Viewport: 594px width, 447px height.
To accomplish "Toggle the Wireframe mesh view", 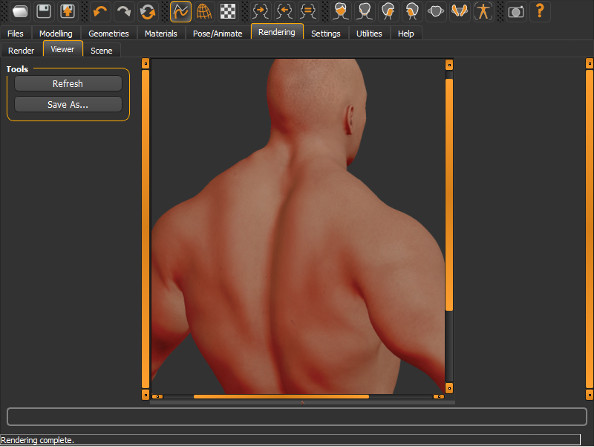I will click(204, 11).
